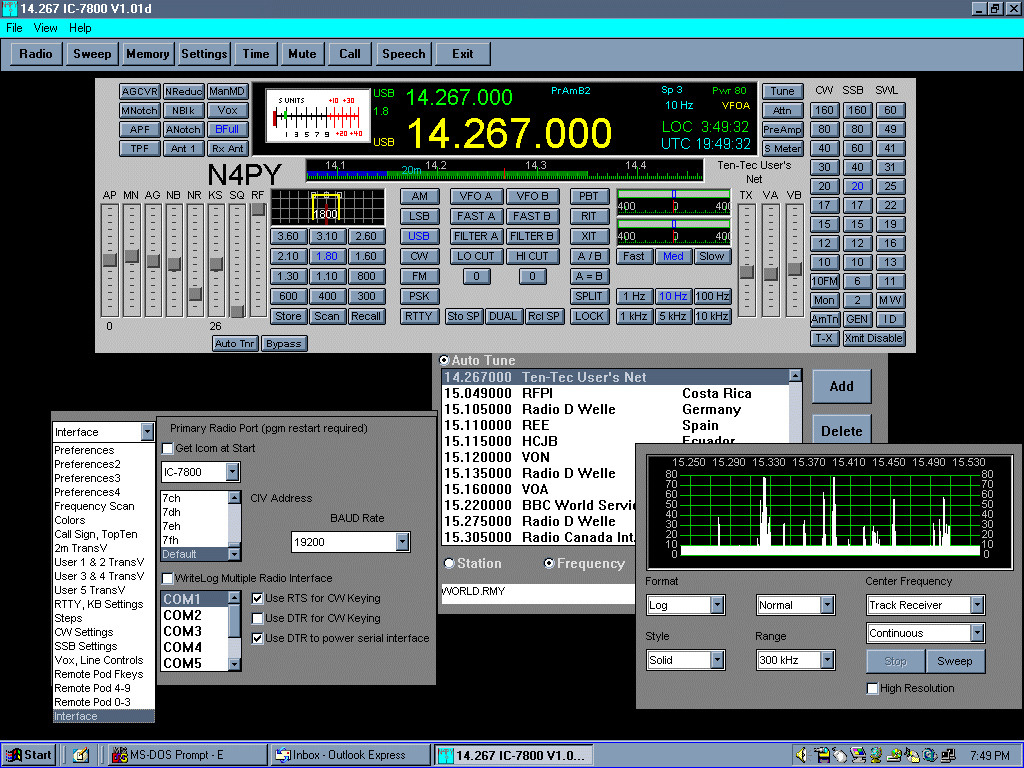The height and width of the screenshot is (768, 1024).
Task: Toggle the Vox button
Action: tap(227, 110)
